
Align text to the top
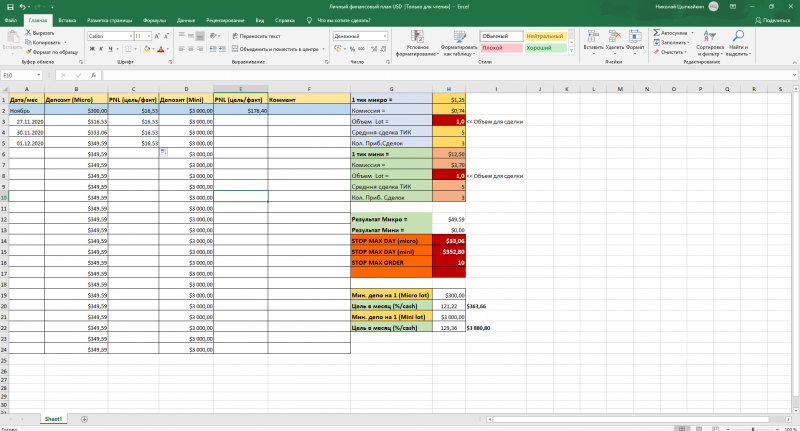point(182,36)
